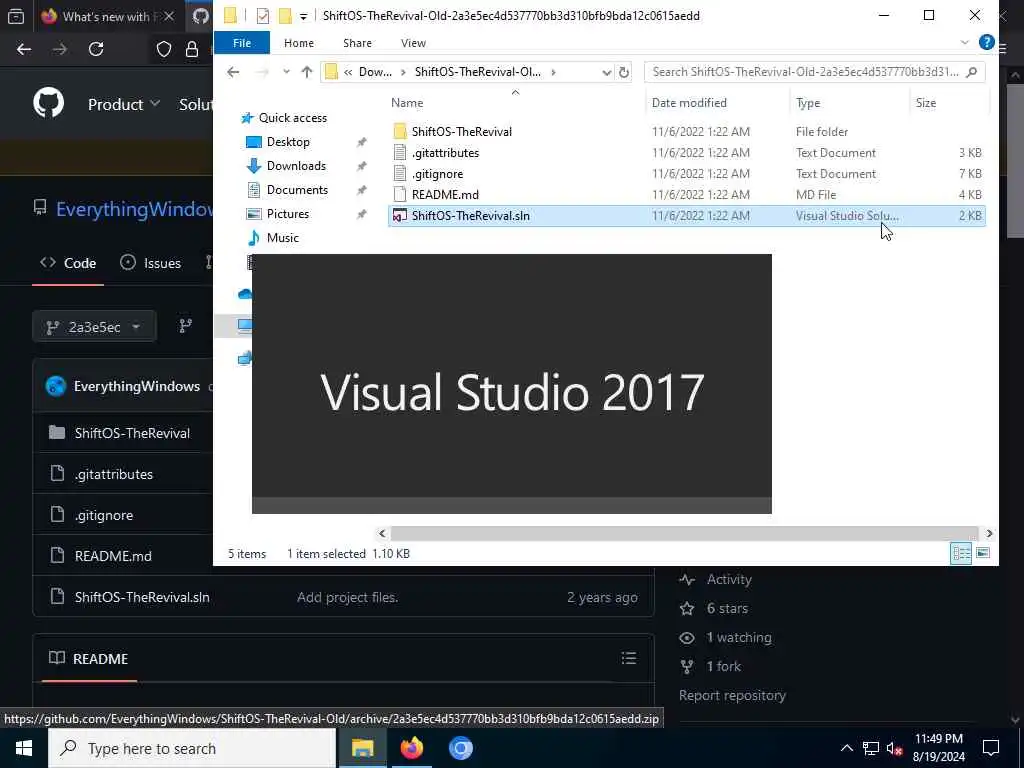
Task: Click horizontal scrollbar right arrow in Explorer
Action: point(989,534)
